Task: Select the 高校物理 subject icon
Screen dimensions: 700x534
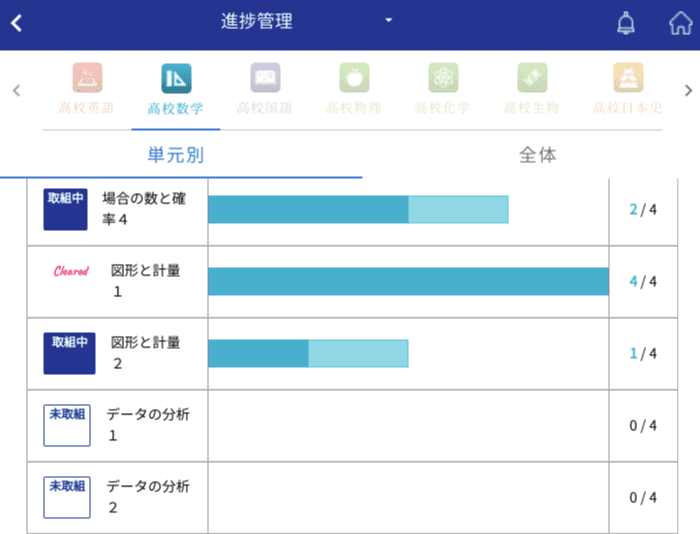Action: click(354, 78)
